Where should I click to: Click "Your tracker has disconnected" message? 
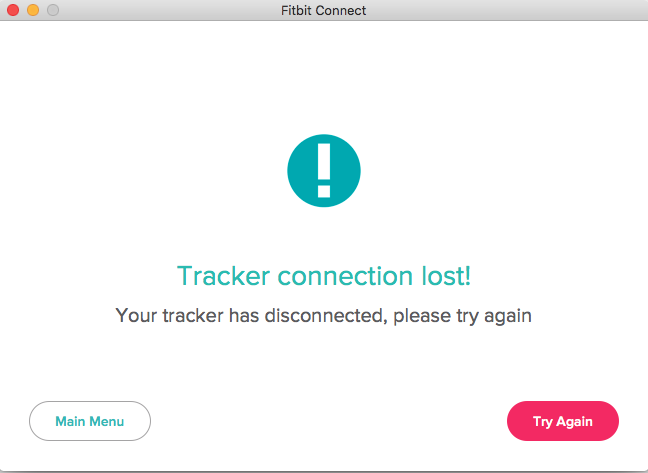tap(251, 316)
